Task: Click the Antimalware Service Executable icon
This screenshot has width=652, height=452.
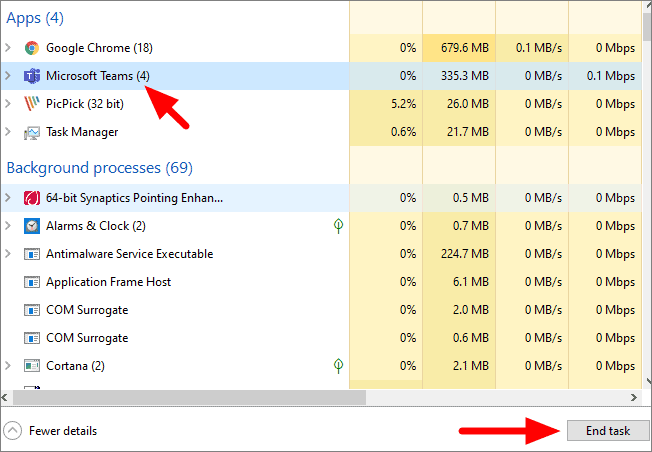Action: (32, 254)
